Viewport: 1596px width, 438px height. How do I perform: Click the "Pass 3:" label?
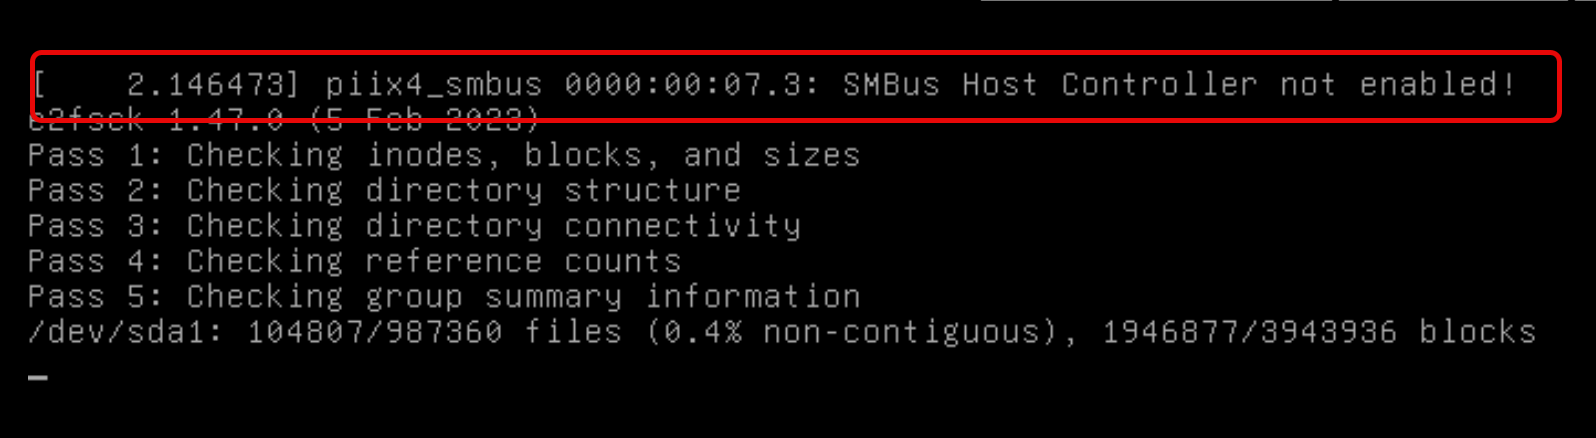(94, 227)
